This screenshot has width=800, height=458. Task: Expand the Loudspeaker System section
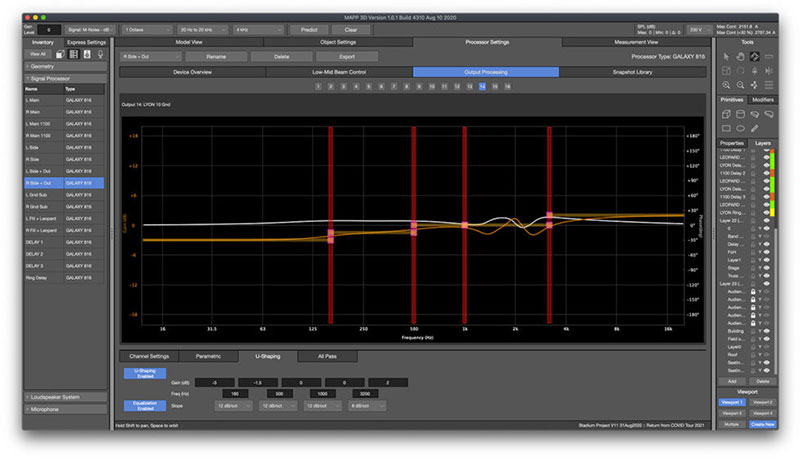click(x=65, y=396)
